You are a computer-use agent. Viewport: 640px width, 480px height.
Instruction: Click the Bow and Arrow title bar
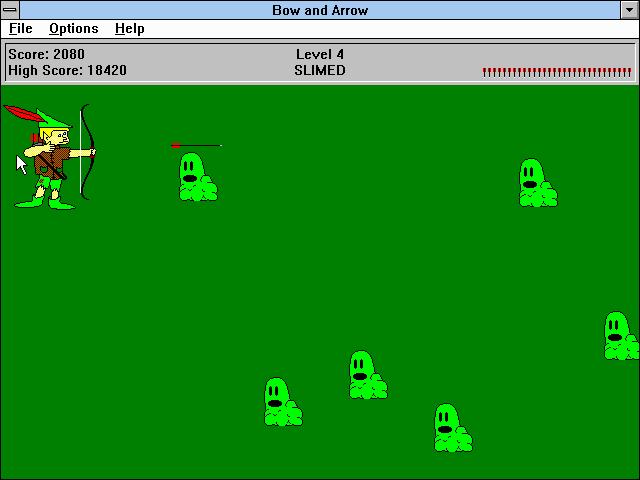point(320,10)
